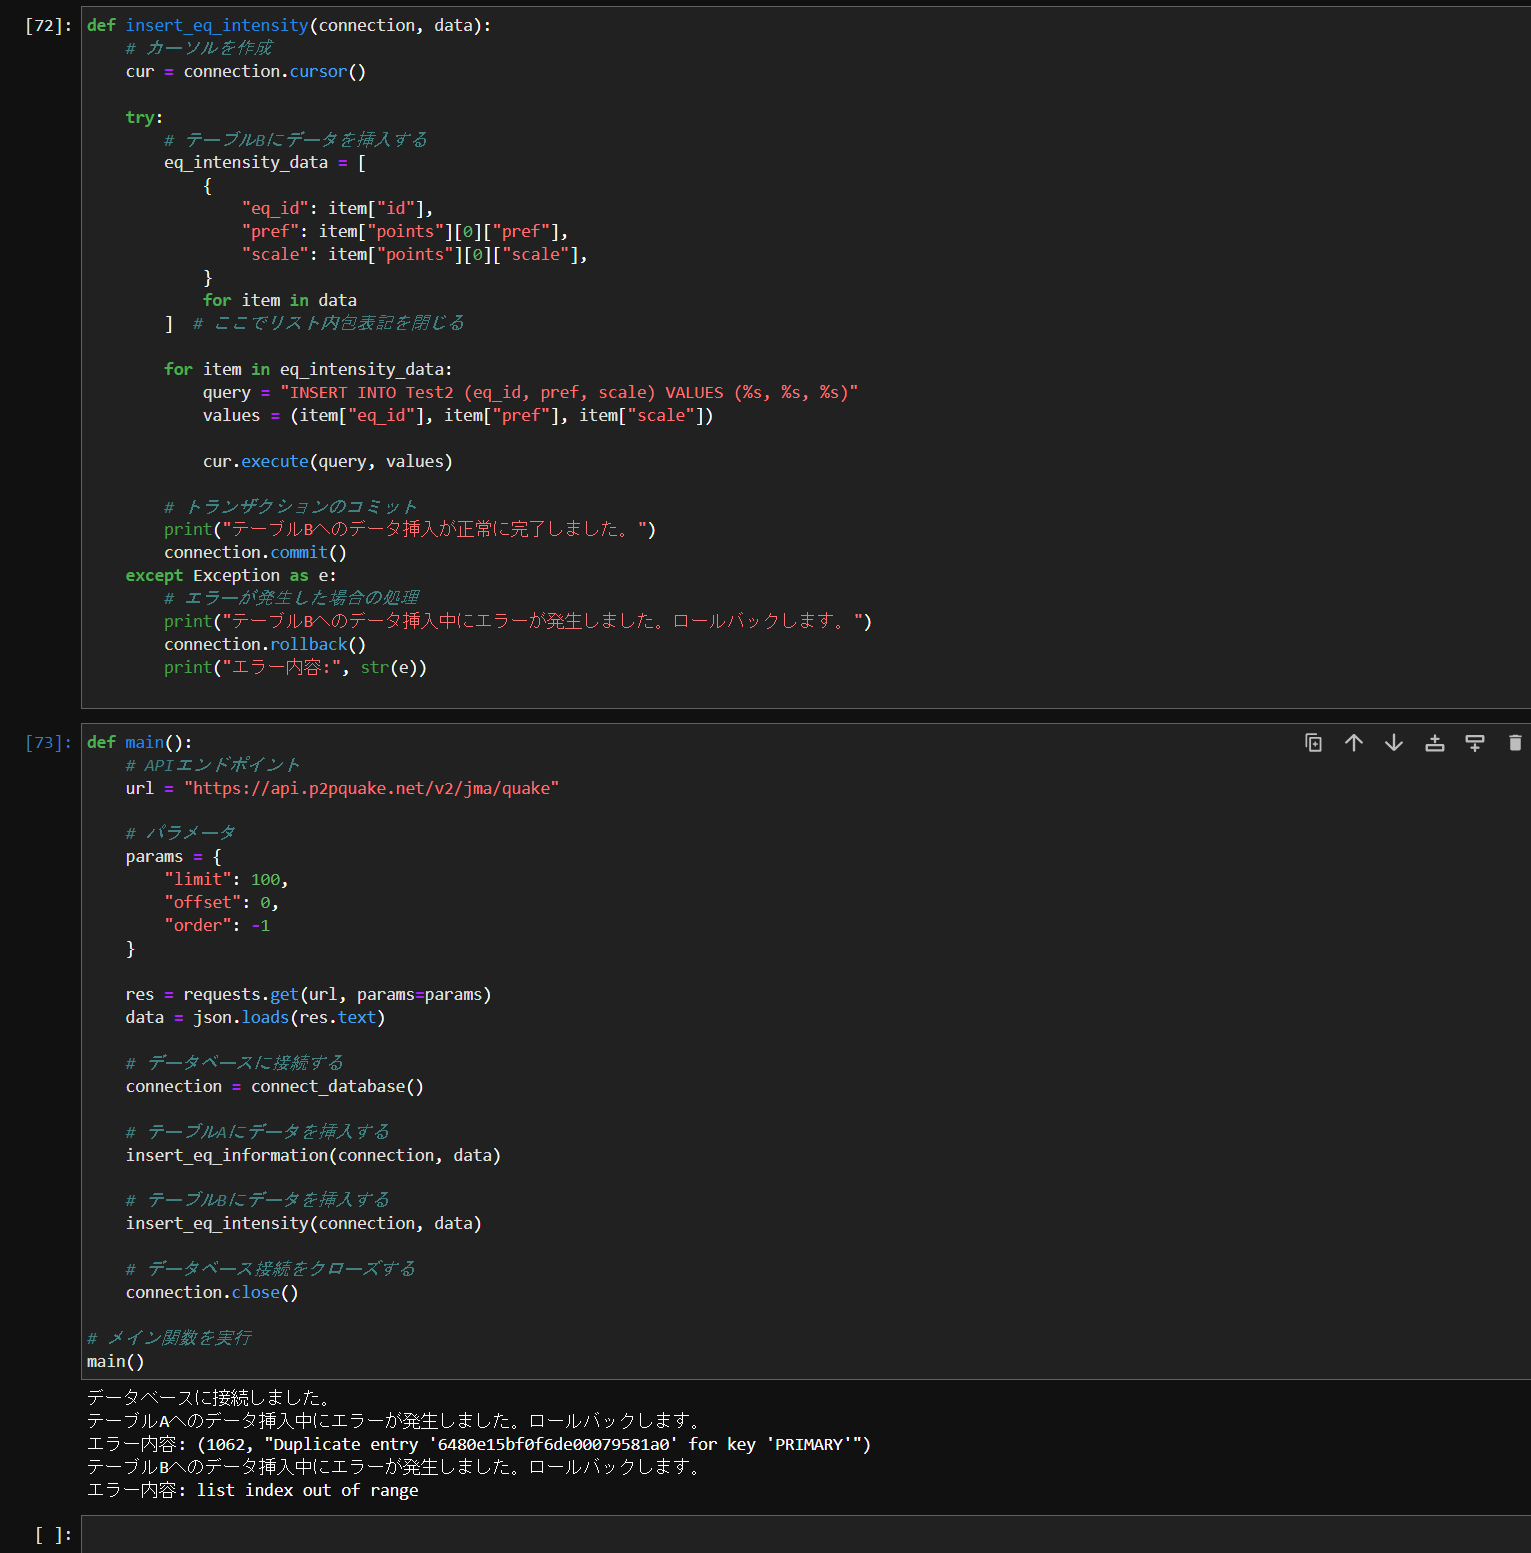Click the 'def main():' line
Viewport: 1531px width, 1553px height.
139,742
